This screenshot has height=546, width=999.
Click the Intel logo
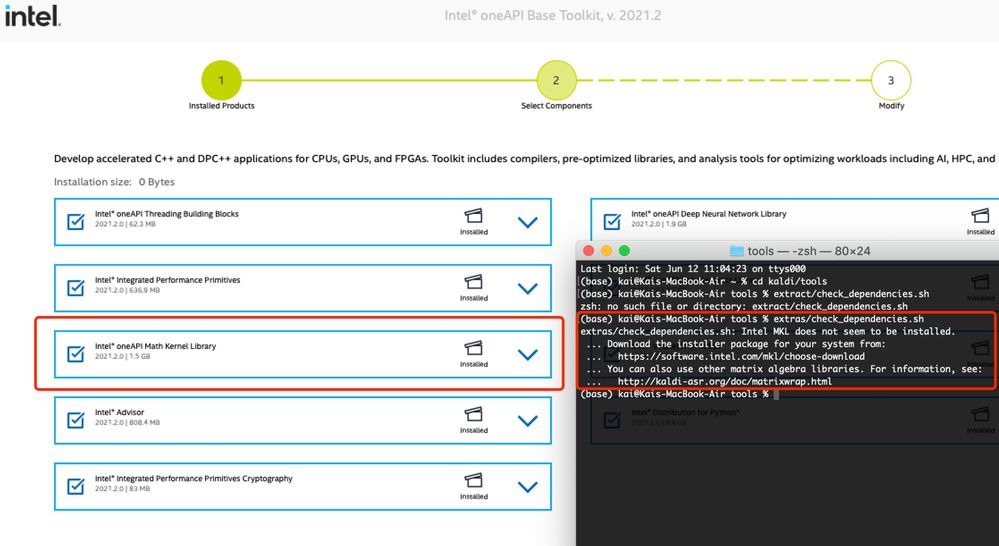tap(33, 16)
